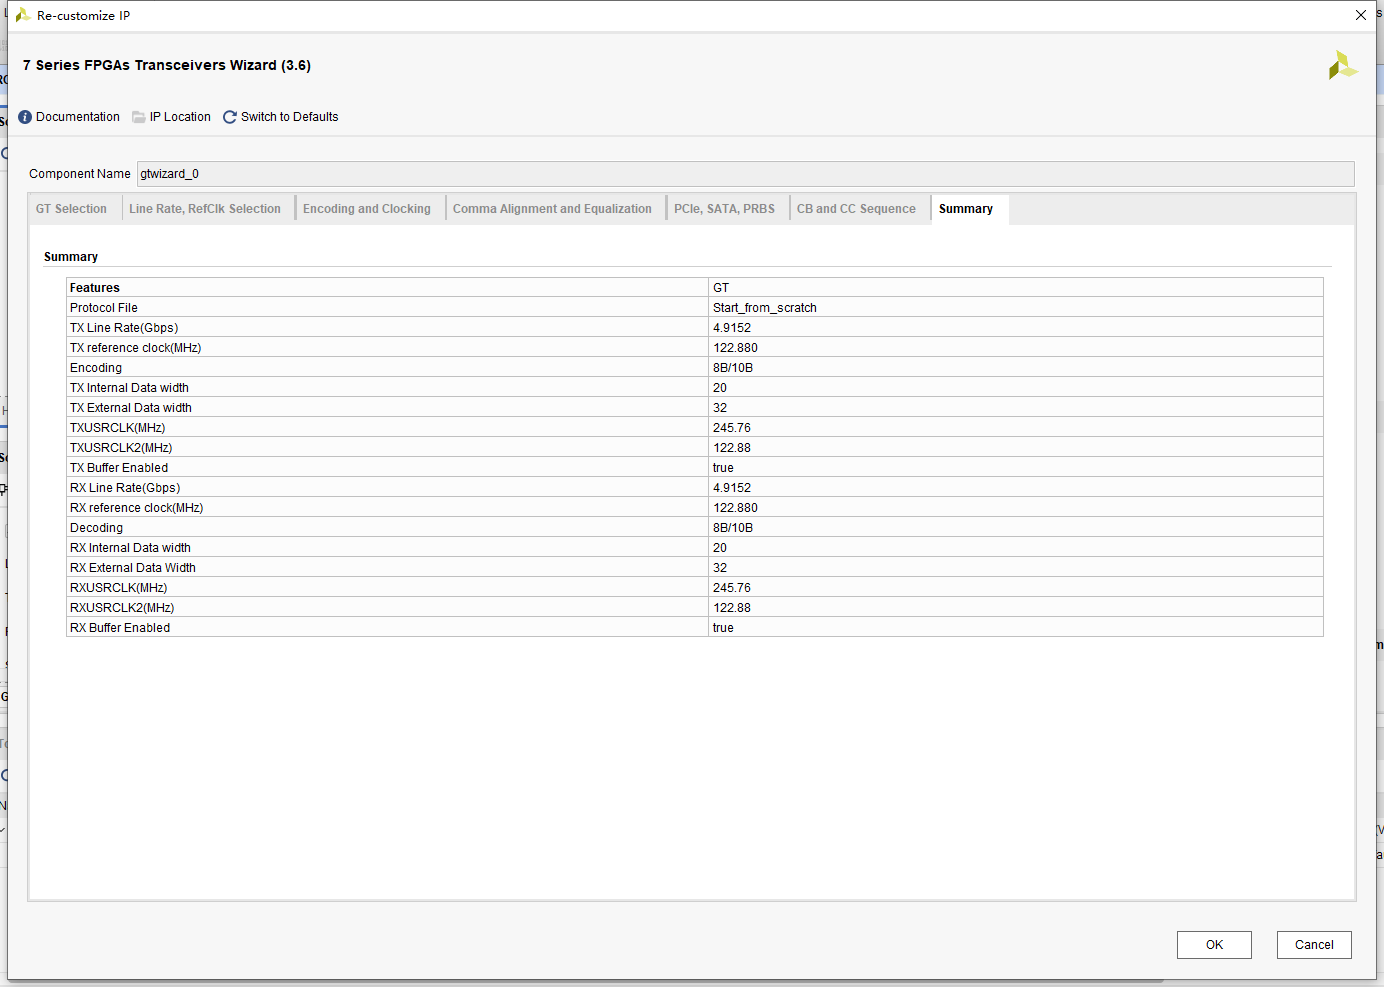Select RX Buffer Enabled row label
Viewport: 1384px width, 987px height.
point(120,628)
